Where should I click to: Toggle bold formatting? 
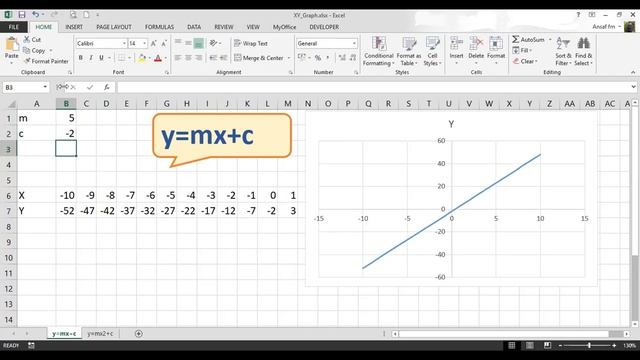click(x=80, y=58)
